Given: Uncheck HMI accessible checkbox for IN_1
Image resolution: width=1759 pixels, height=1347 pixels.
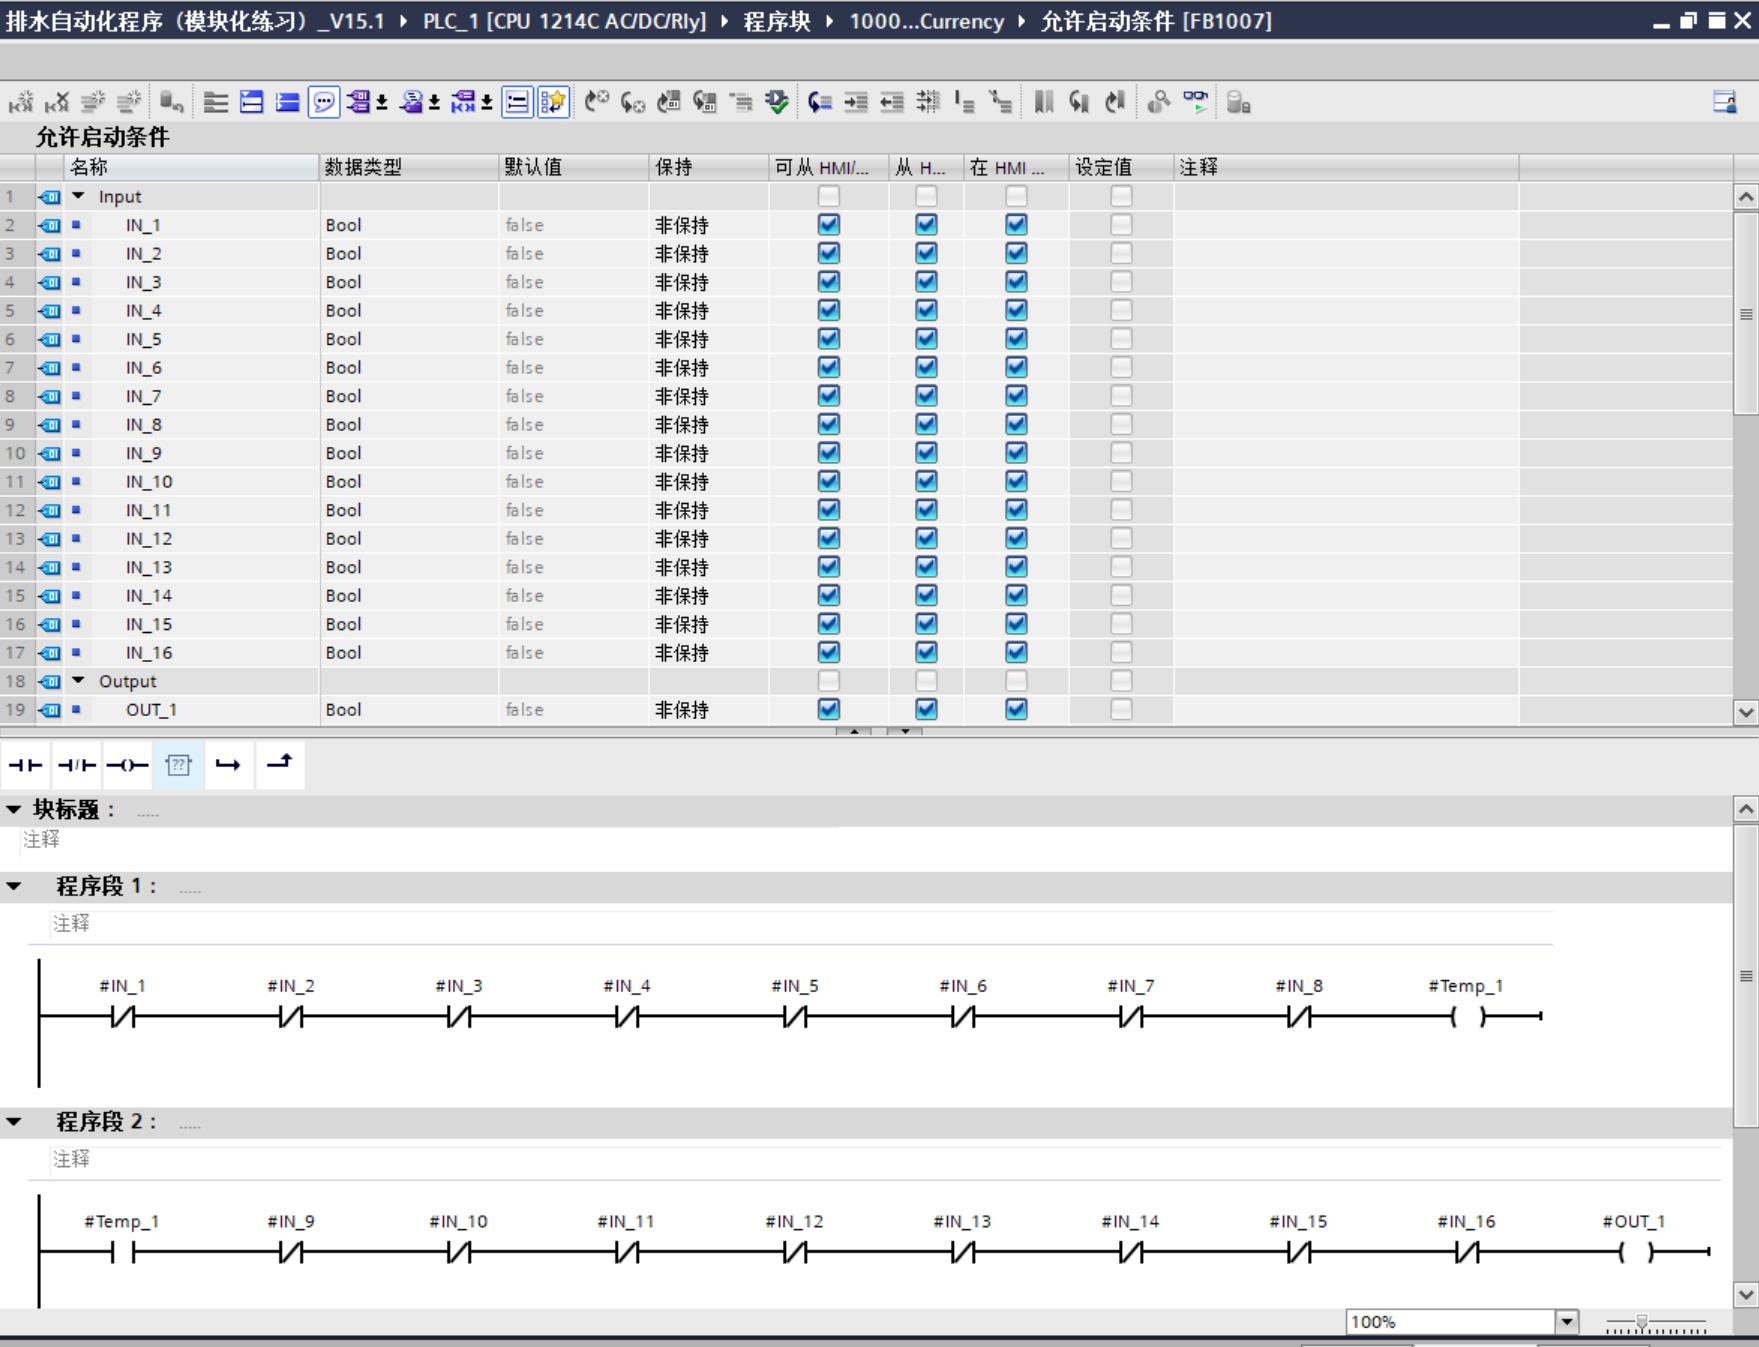Looking at the screenshot, I should click(x=828, y=225).
